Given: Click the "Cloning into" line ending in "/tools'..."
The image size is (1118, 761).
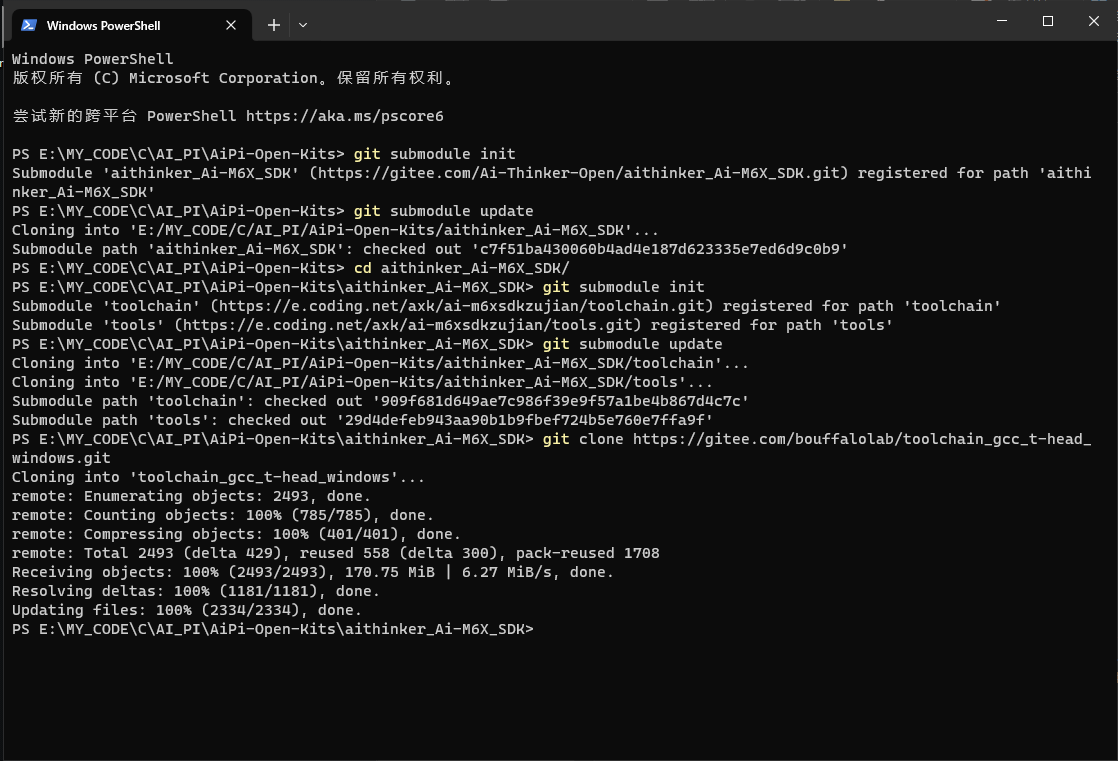Looking at the screenshot, I should pos(362,382).
